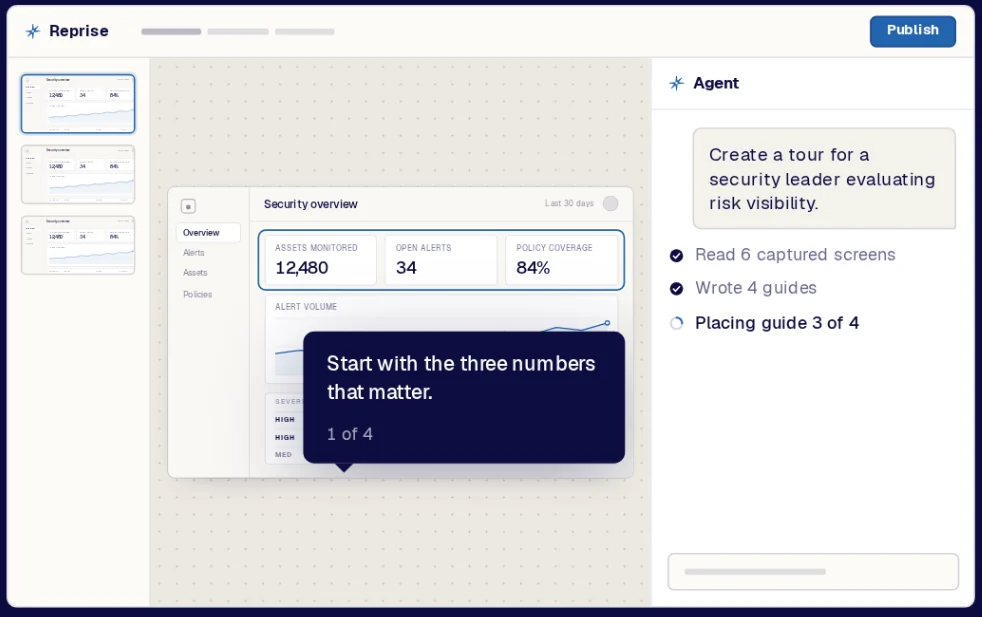The height and width of the screenshot is (617, 982).
Task: Open the Overview sidebar item
Action: [x=209, y=232]
